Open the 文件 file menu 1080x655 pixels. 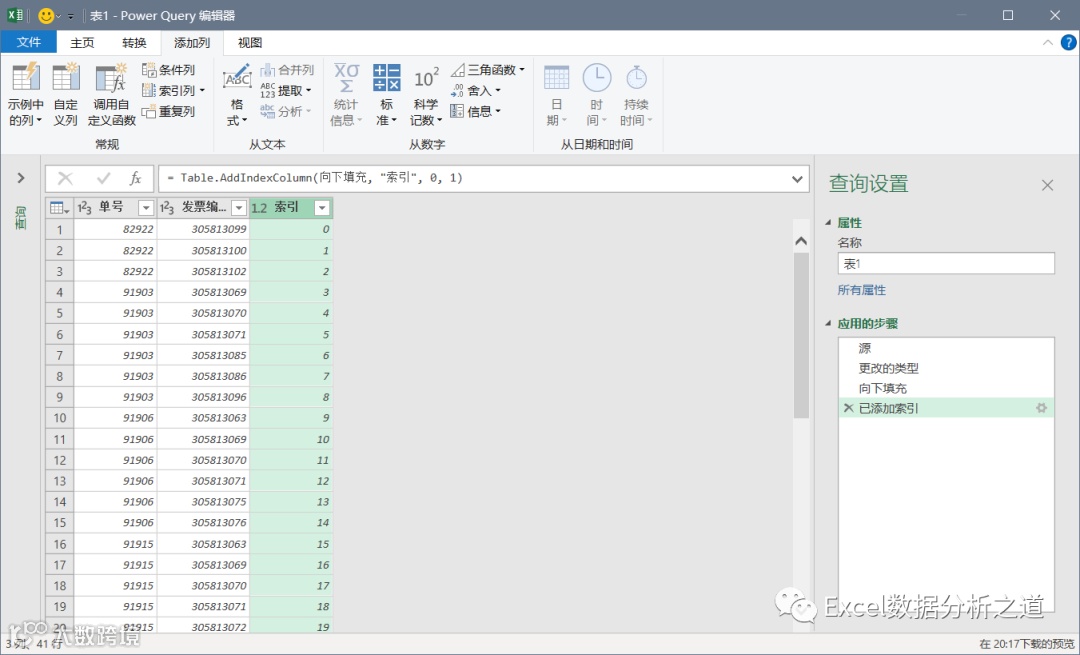pos(28,43)
